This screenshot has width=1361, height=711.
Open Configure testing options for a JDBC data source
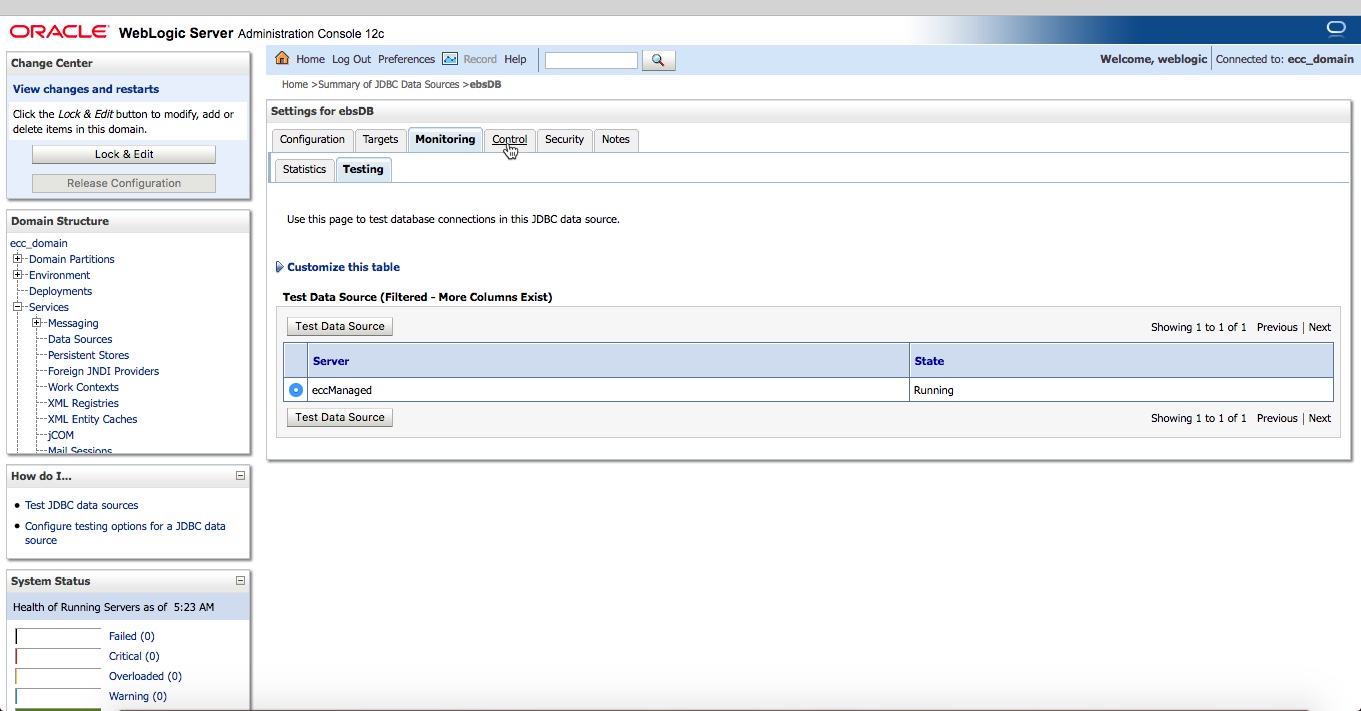point(125,533)
